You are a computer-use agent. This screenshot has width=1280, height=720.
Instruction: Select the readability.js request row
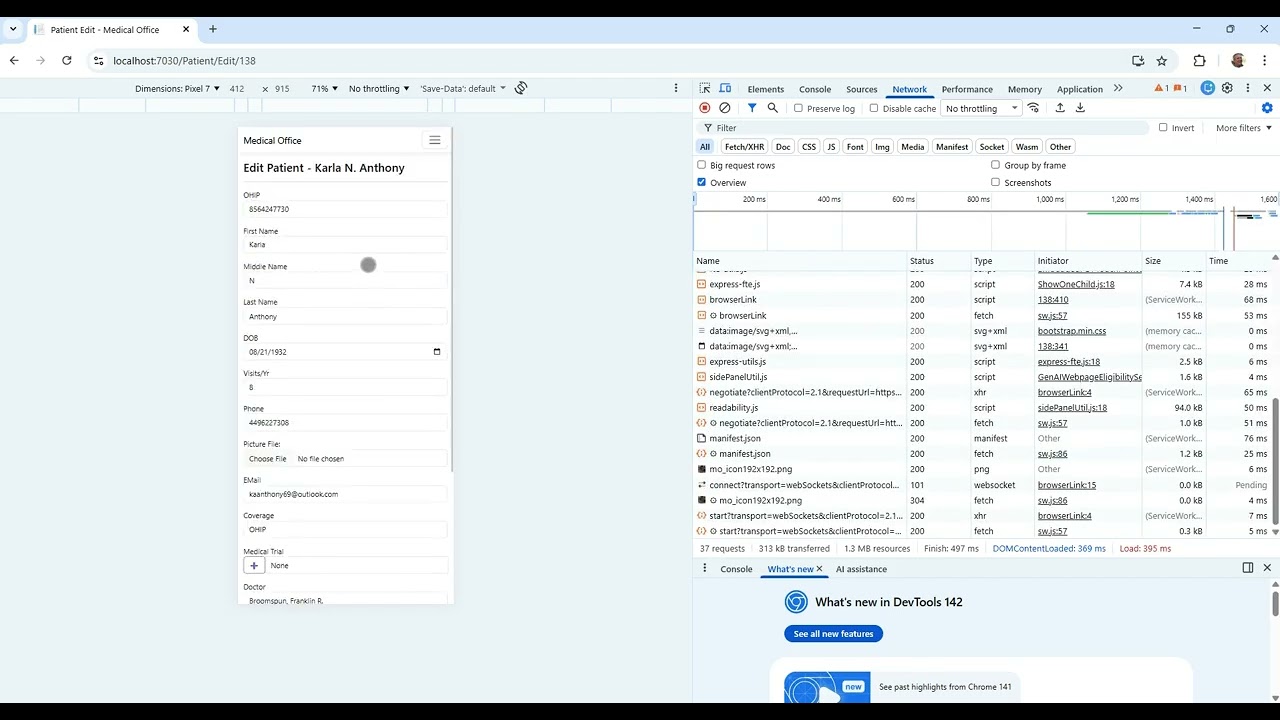[x=984, y=408]
